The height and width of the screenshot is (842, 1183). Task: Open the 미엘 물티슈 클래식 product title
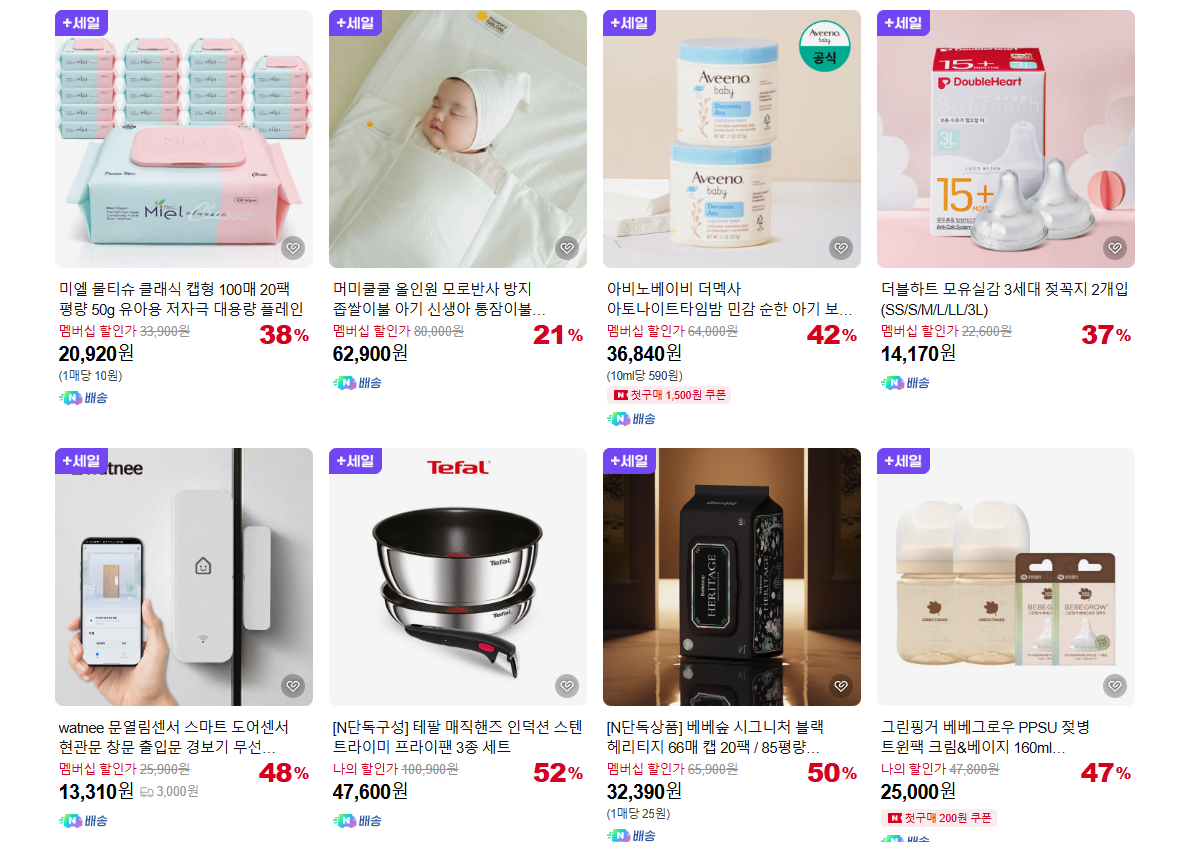181,299
